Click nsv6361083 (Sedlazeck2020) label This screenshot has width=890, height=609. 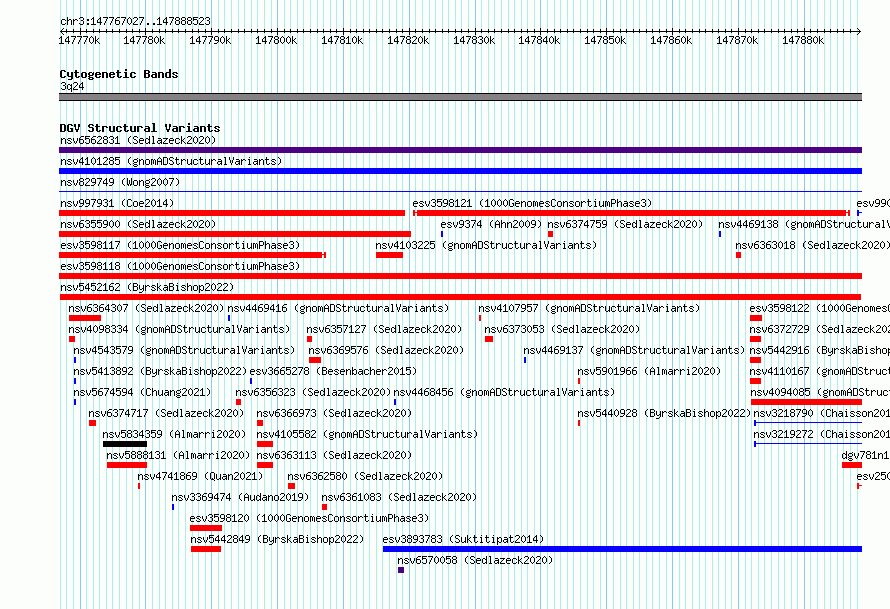point(399,497)
